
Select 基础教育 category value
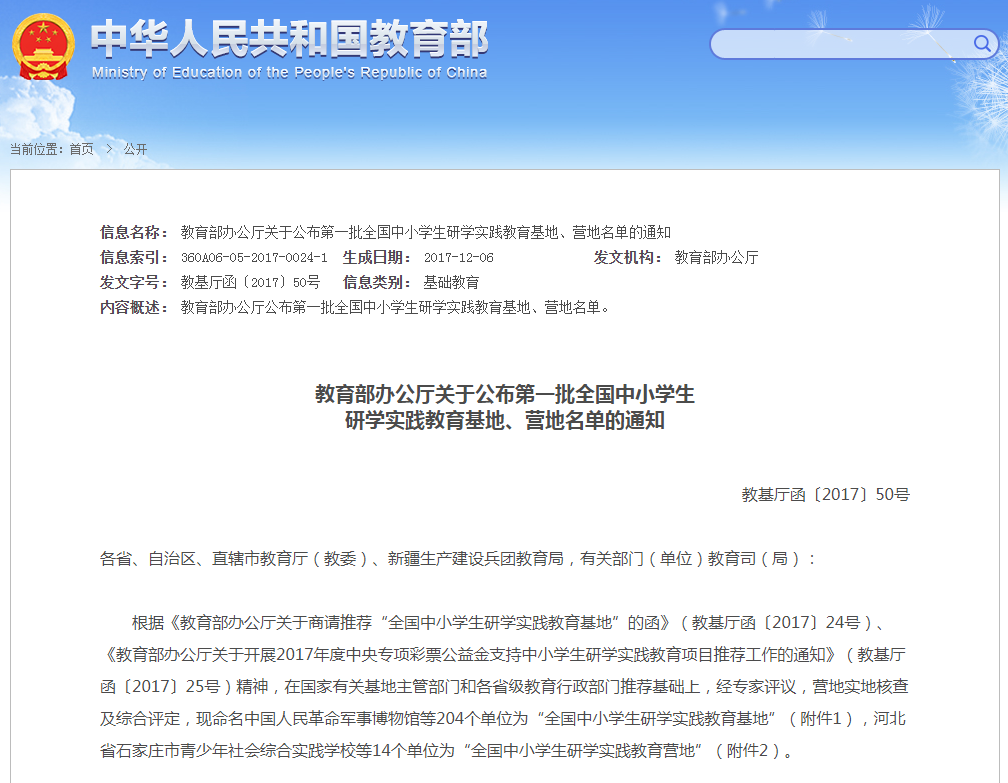pyautogui.click(x=451, y=282)
